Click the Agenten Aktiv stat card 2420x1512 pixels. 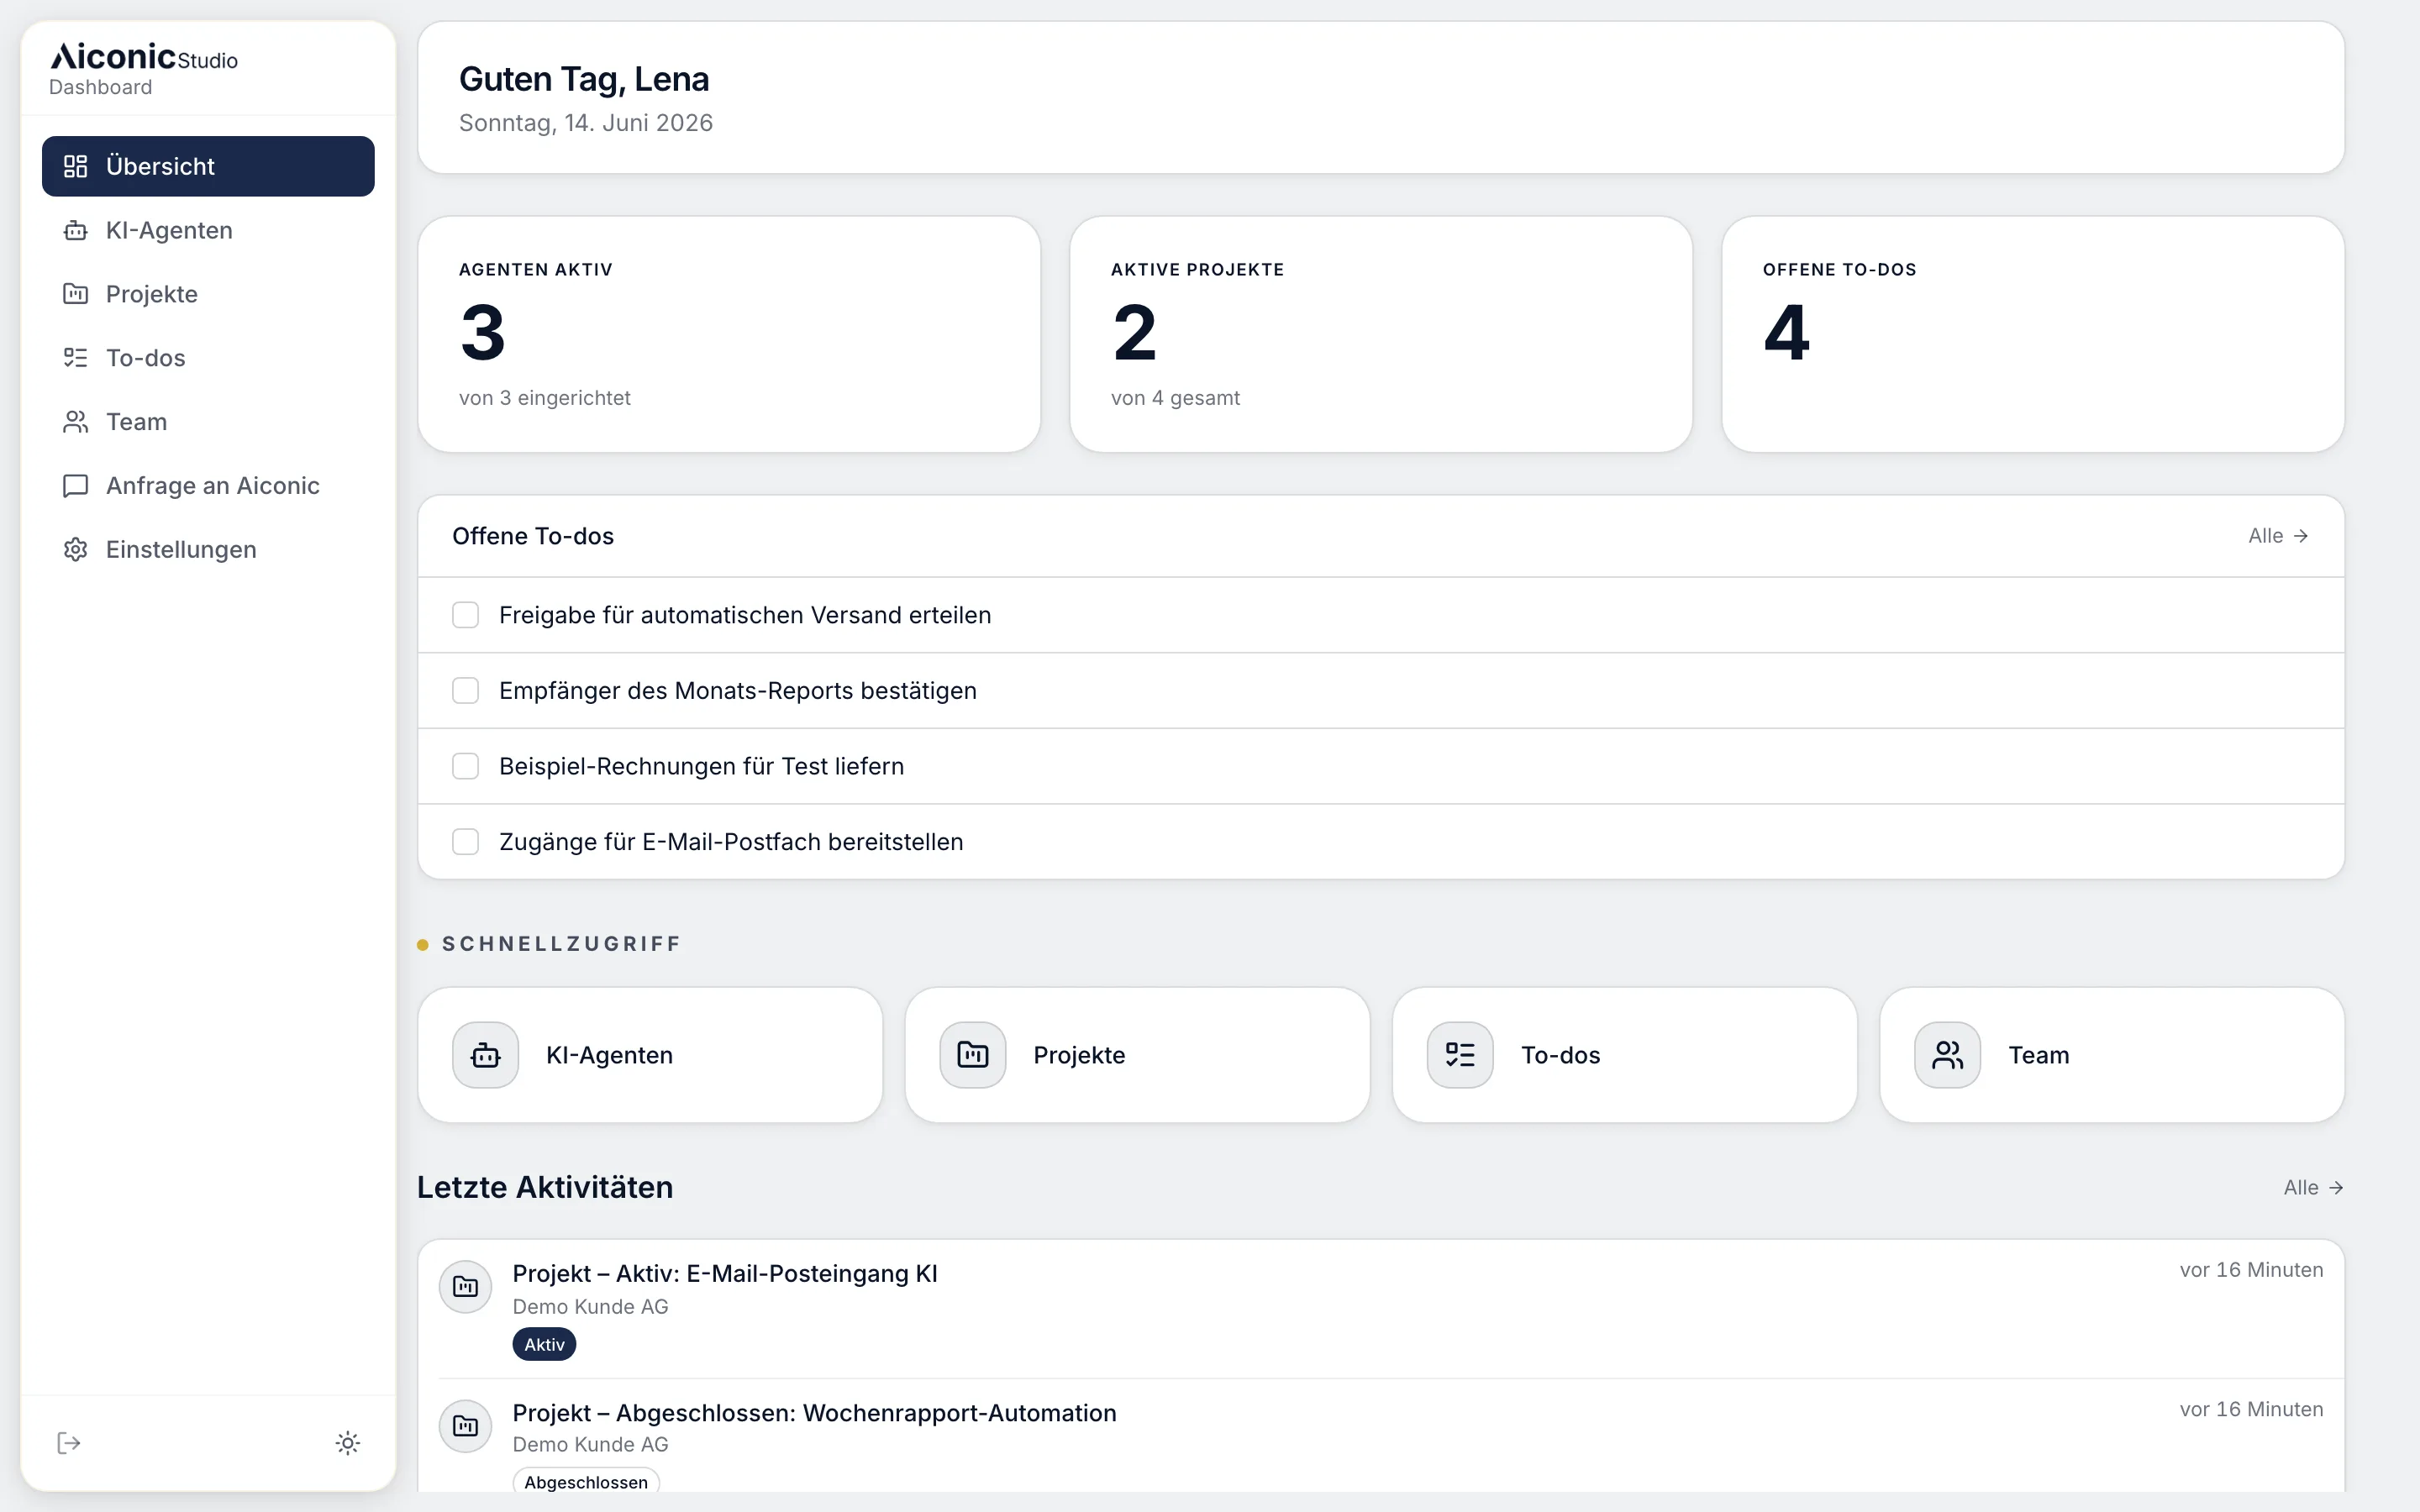[729, 334]
